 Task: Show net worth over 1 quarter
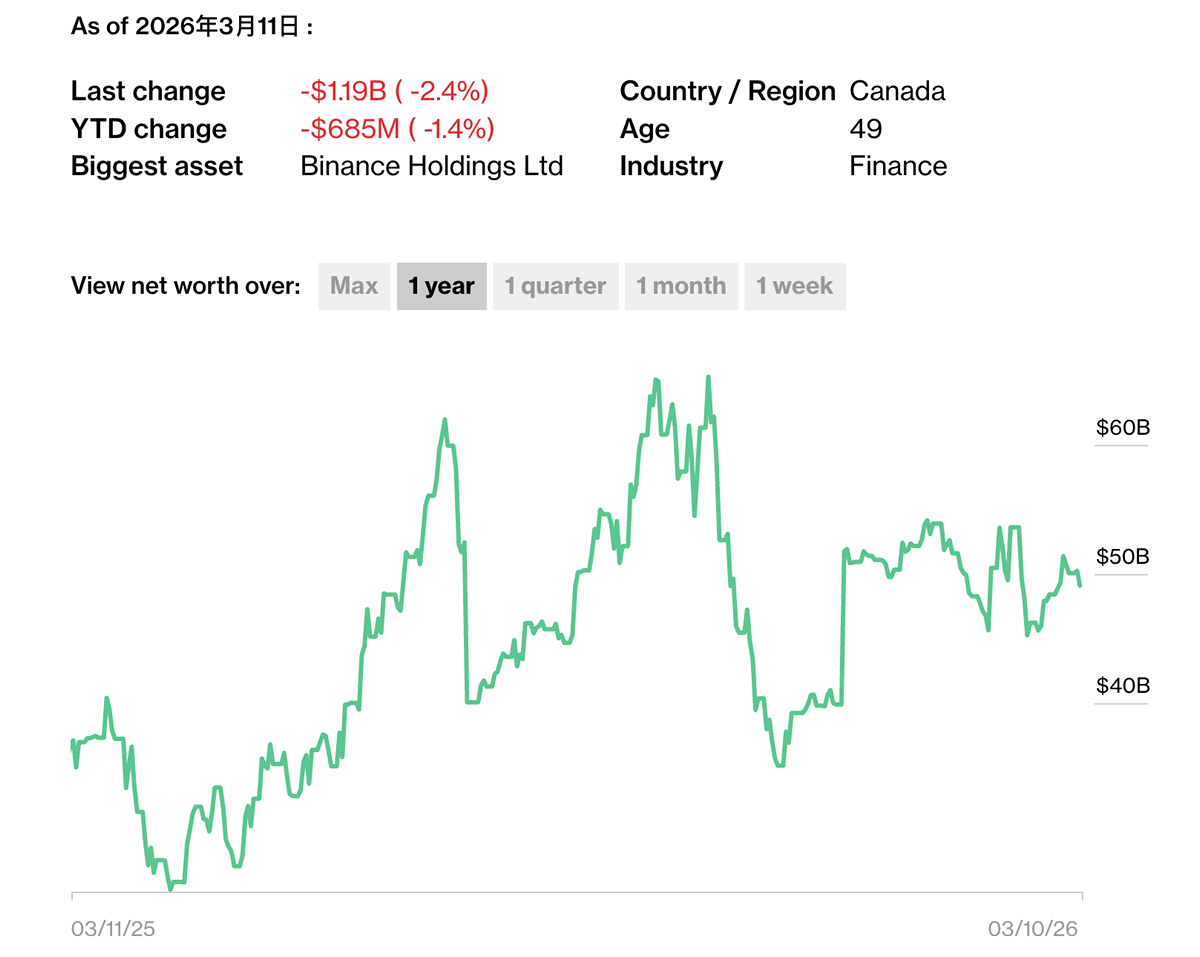555,286
